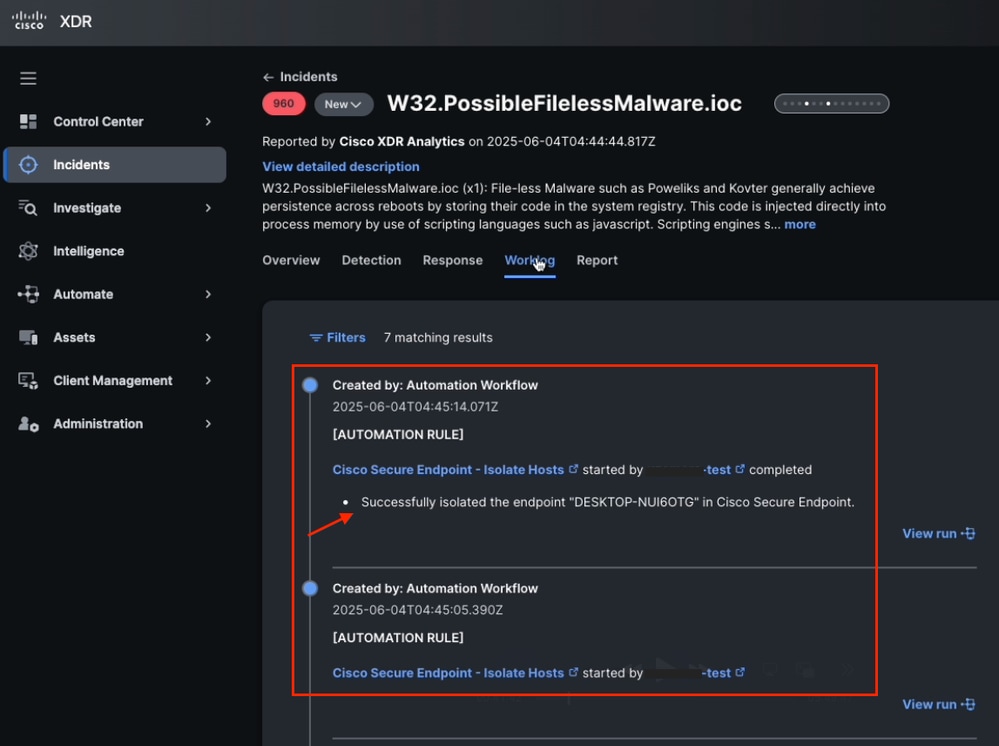Viewport: 999px width, 746px height.
Task: Expand Investigate submenu chevron
Action: (x=208, y=208)
